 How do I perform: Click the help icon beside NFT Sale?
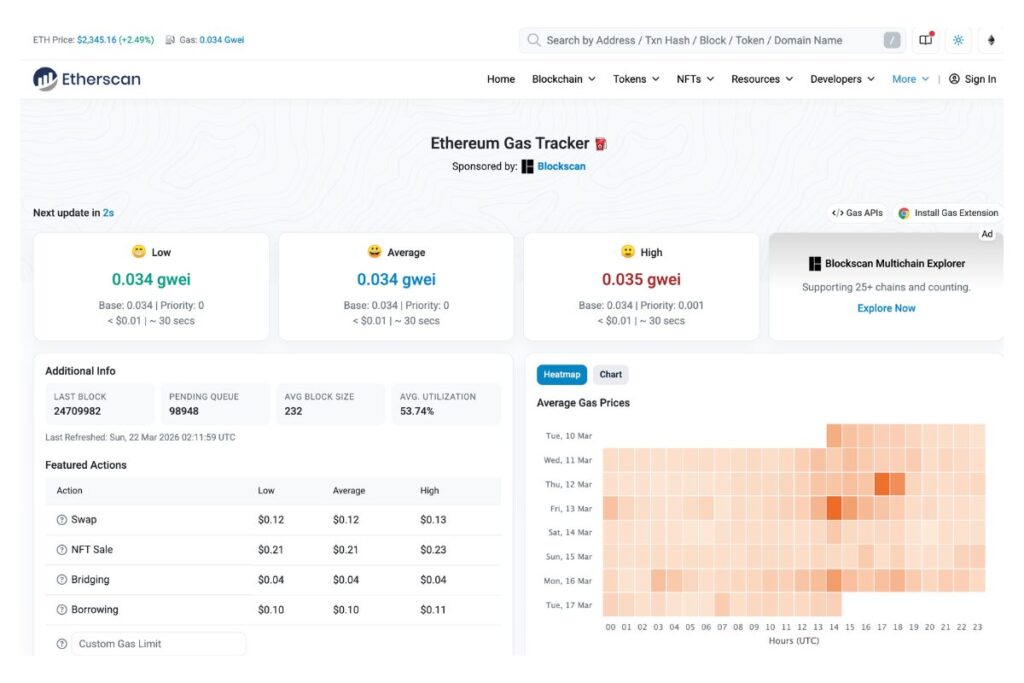click(x=62, y=550)
